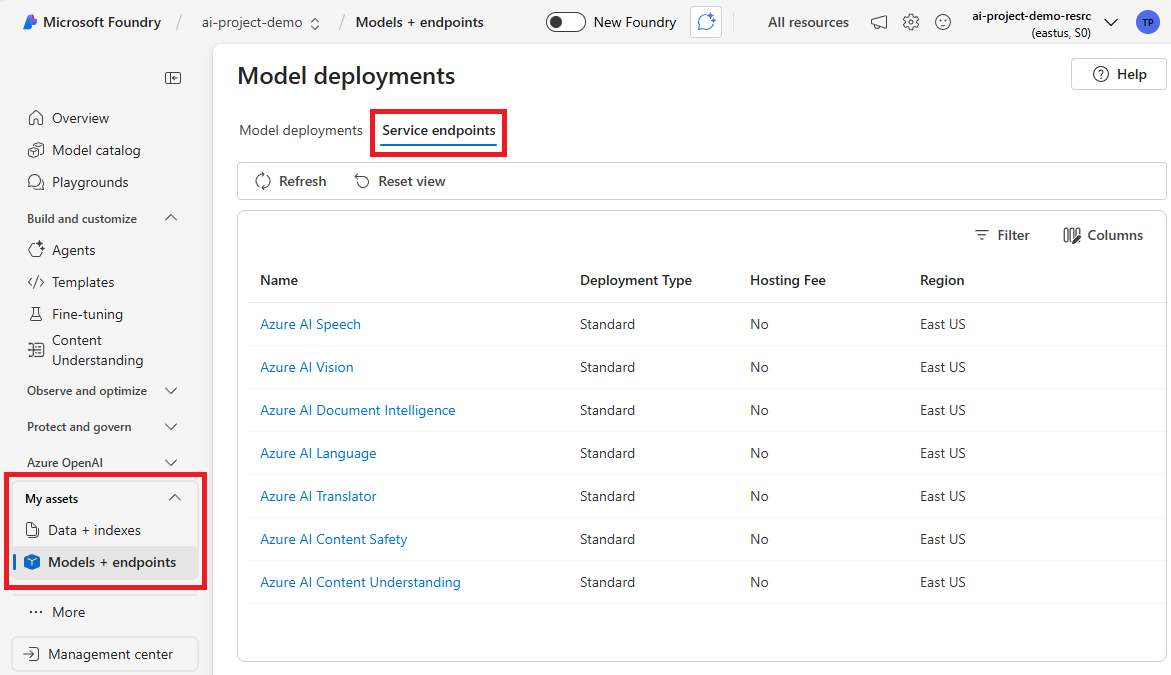
Task: Open Azure AI Content Understanding endpoint link
Action: pos(360,582)
